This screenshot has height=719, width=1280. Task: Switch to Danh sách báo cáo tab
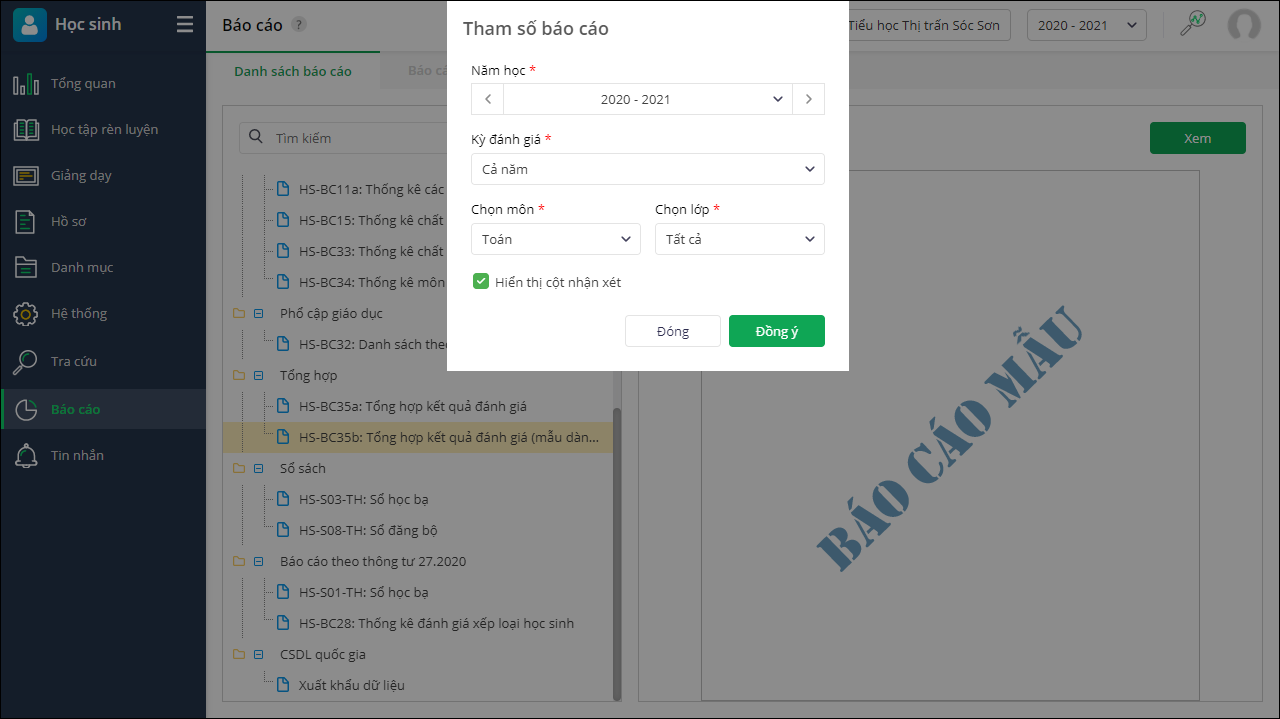tap(293, 71)
